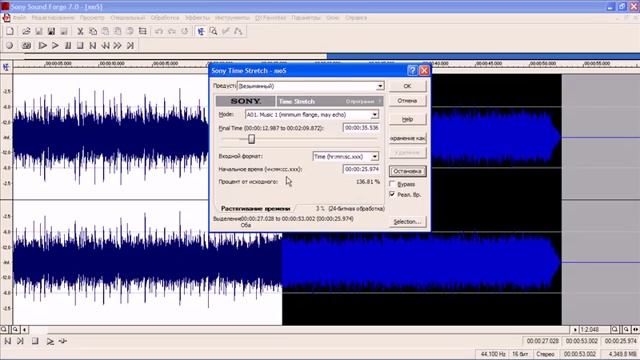Screen dimensions: 640x360
Task: Select the Pencil tool in toolbar
Action: pyautogui.click(x=226, y=31)
